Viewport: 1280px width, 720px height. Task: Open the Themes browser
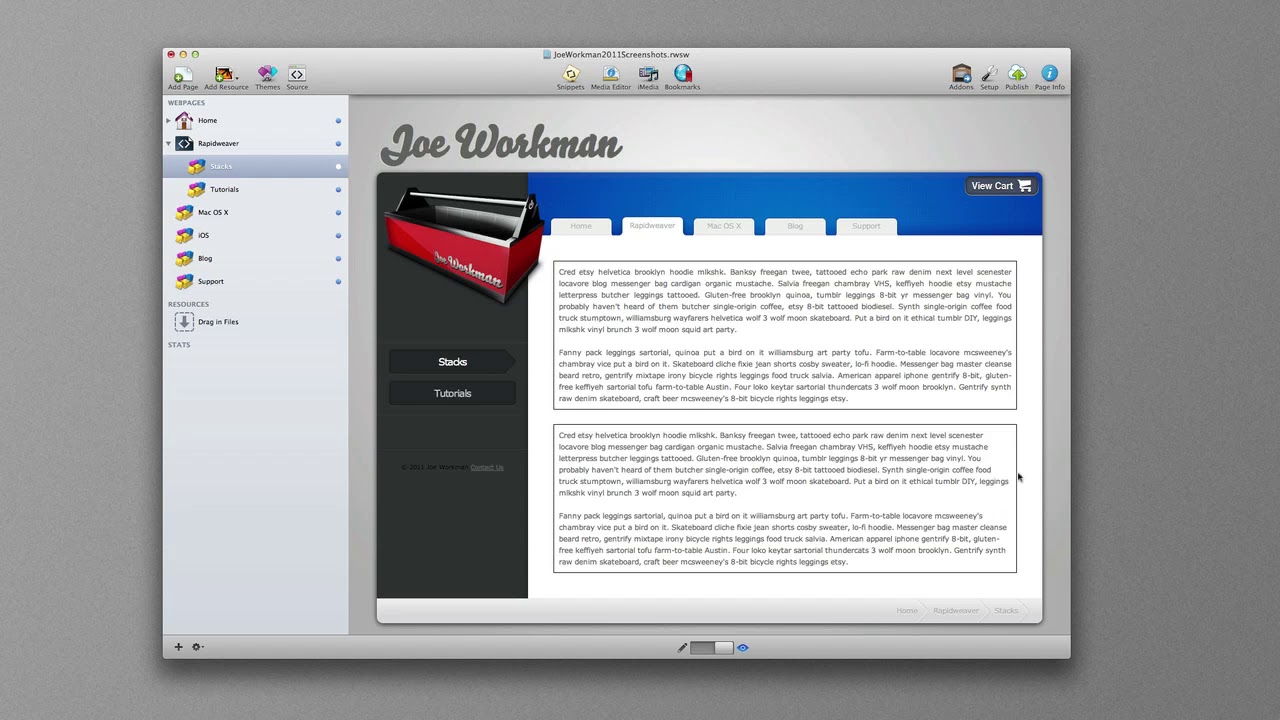tap(267, 78)
